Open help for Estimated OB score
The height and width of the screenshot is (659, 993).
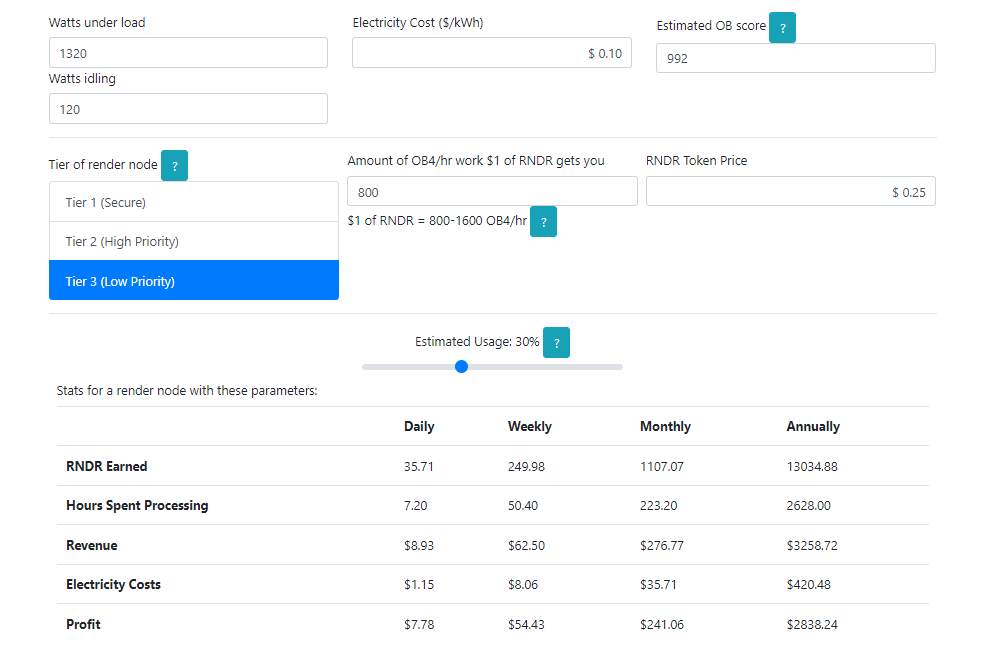point(782,28)
